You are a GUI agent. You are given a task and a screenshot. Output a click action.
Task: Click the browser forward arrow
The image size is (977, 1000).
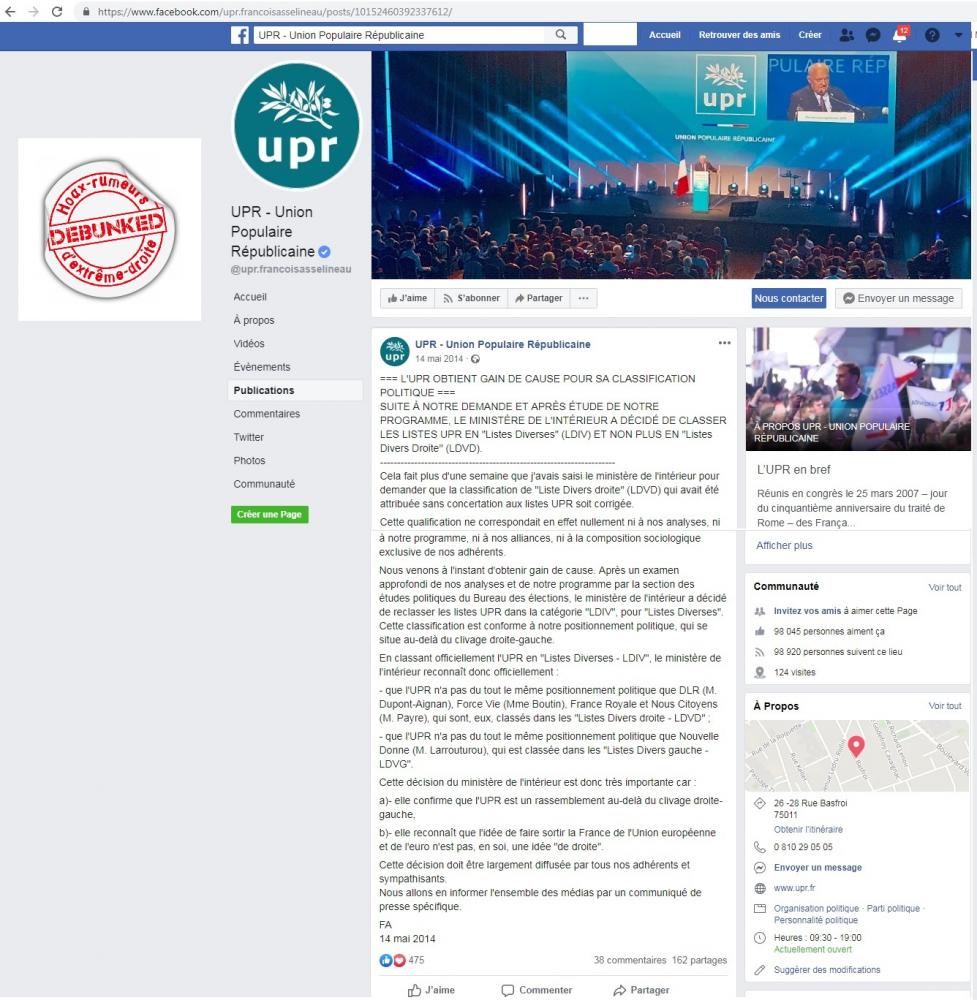(33, 11)
